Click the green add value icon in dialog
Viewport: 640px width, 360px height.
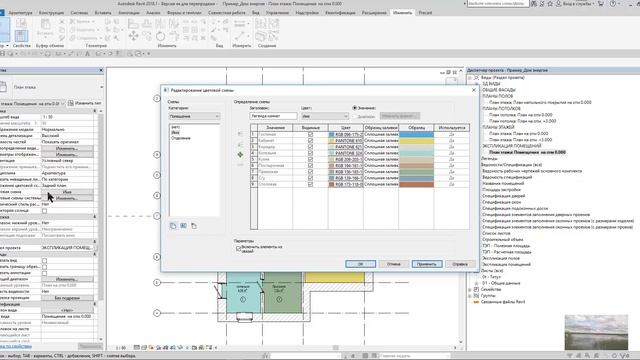[240, 155]
